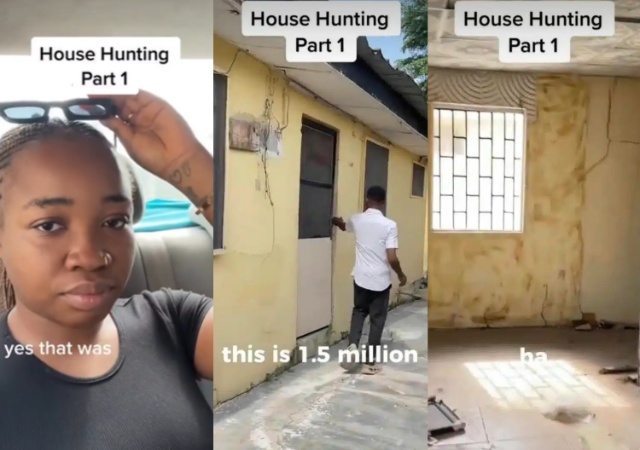Tap the dark door with white lower panel
This screenshot has width=640, height=450.
tap(317, 227)
